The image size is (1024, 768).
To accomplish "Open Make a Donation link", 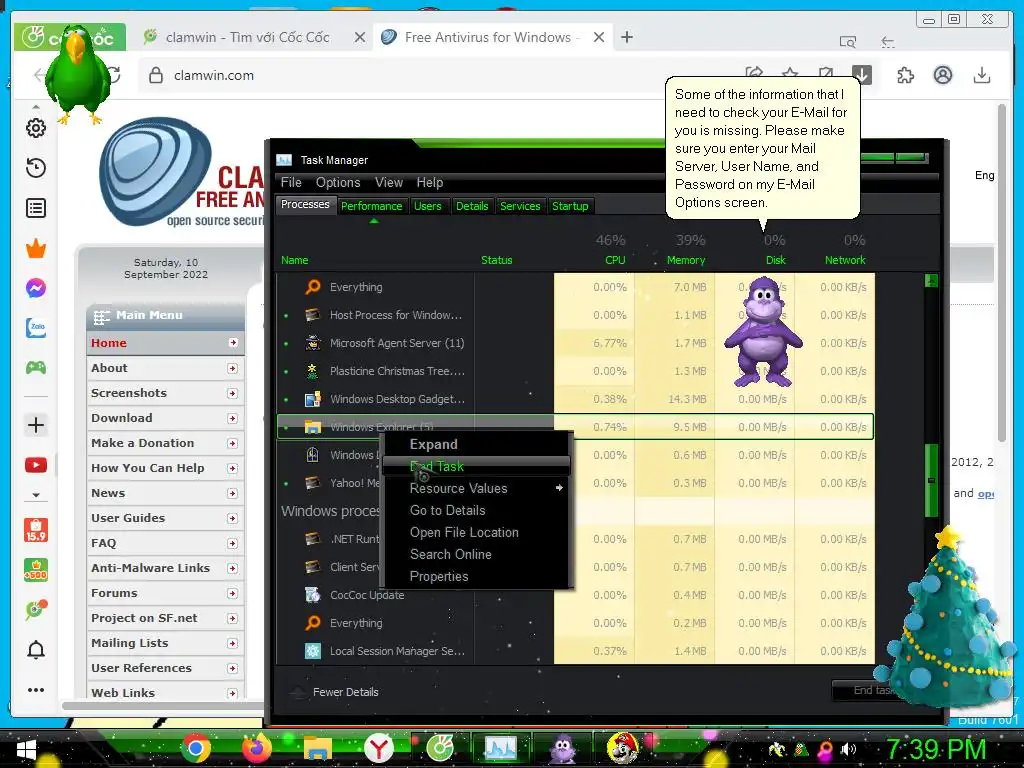I will [166, 443].
